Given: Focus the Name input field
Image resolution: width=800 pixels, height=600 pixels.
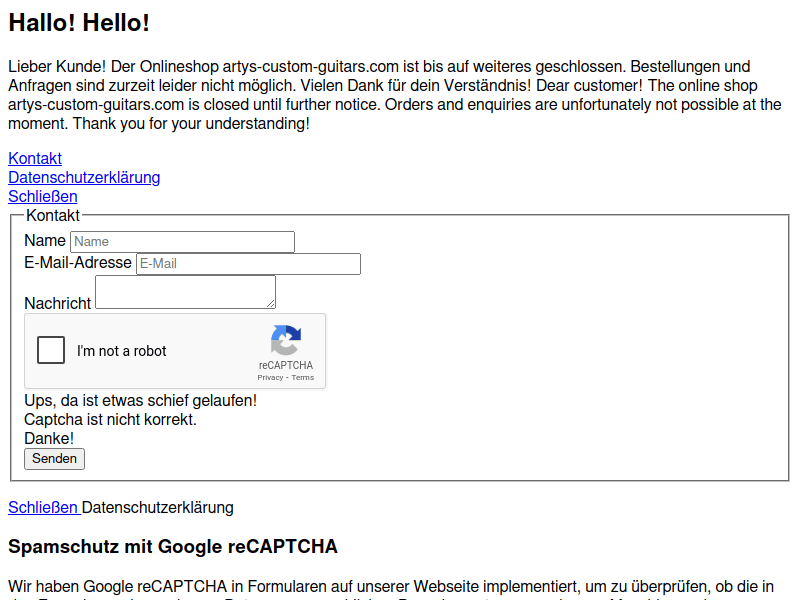Looking at the screenshot, I should [182, 241].
